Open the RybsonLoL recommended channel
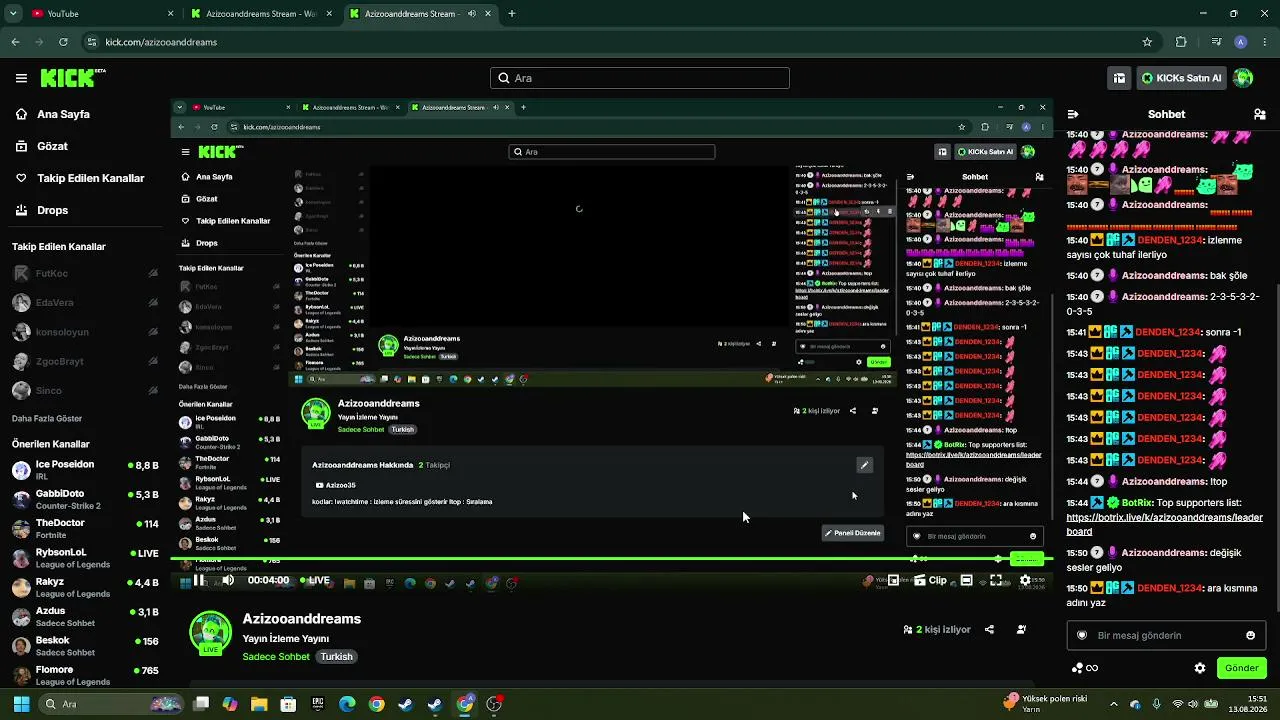Image resolution: width=1280 pixels, height=720 pixels. point(85,558)
